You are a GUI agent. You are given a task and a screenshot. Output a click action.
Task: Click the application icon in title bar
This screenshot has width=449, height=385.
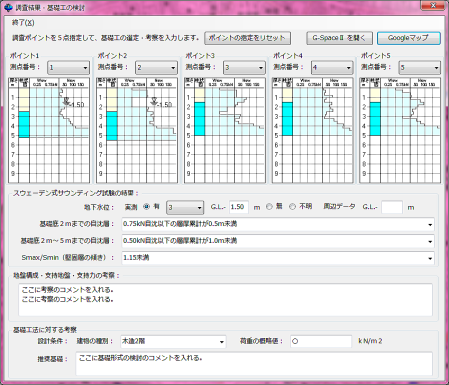[9, 6]
